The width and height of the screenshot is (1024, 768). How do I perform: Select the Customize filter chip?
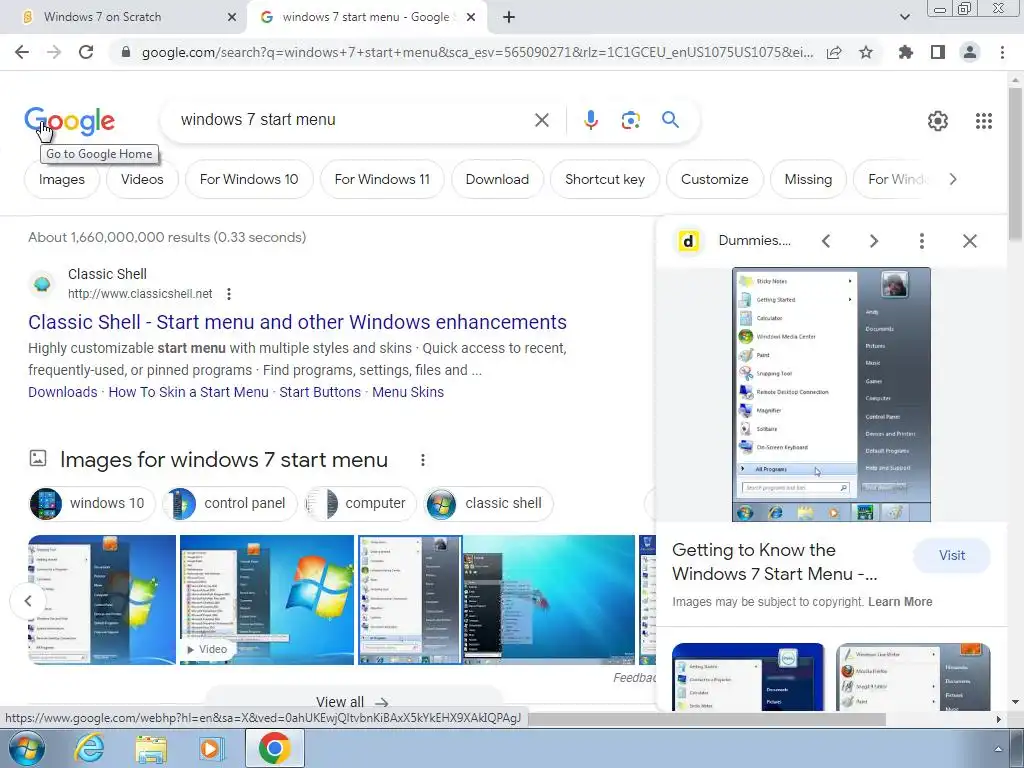tap(714, 180)
